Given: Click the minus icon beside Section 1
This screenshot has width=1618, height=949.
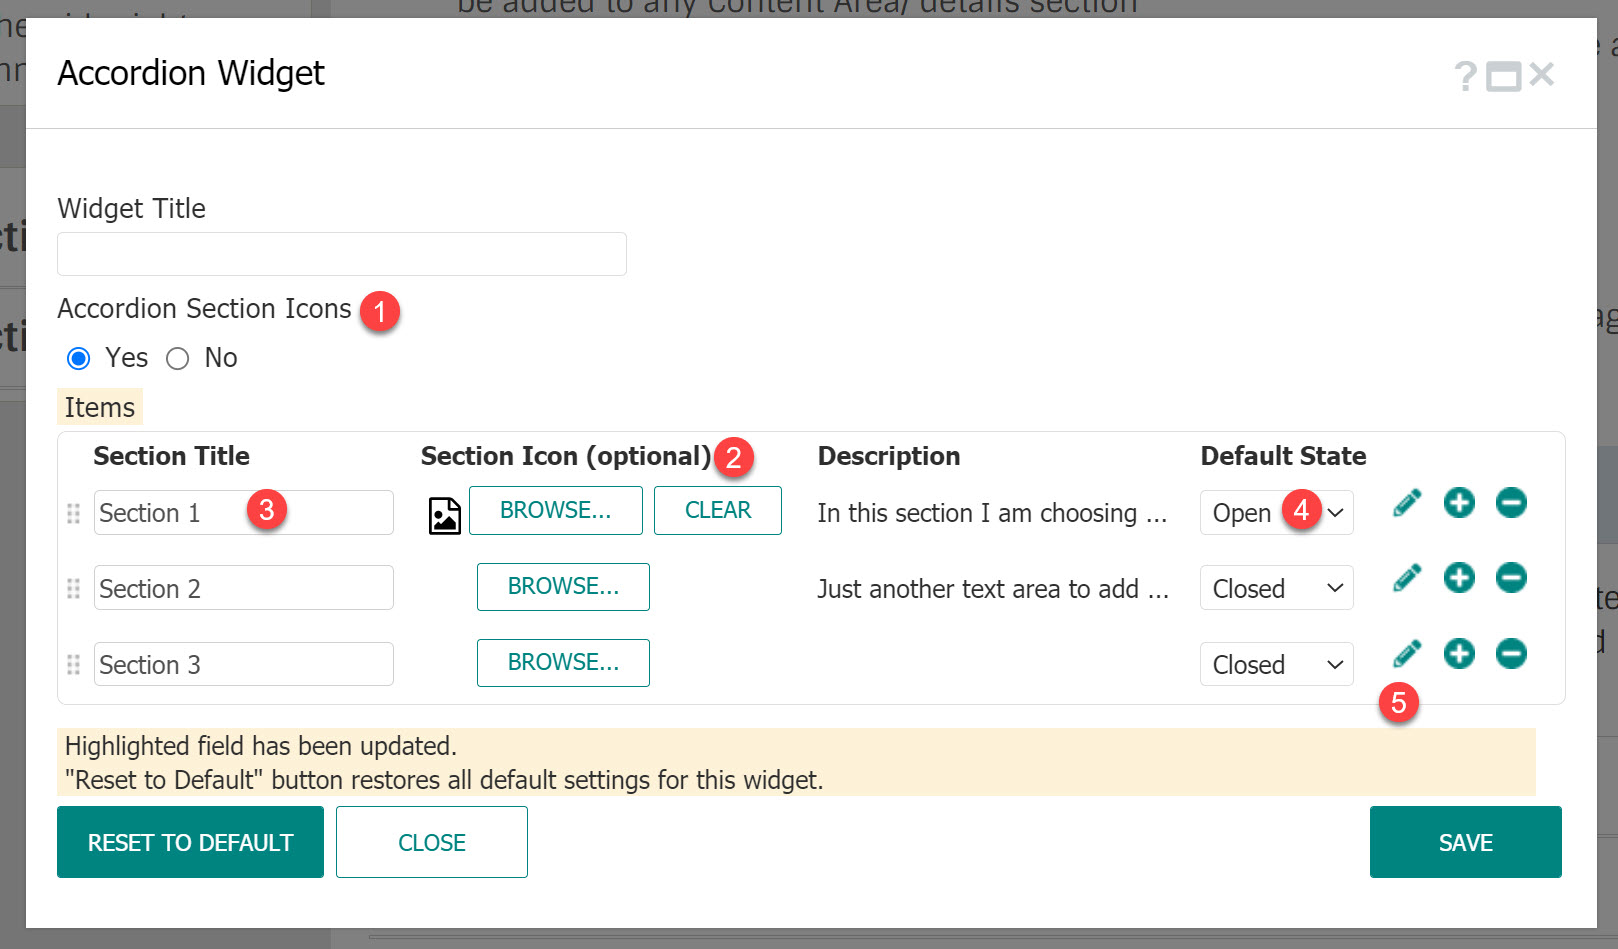Looking at the screenshot, I should click(1511, 503).
